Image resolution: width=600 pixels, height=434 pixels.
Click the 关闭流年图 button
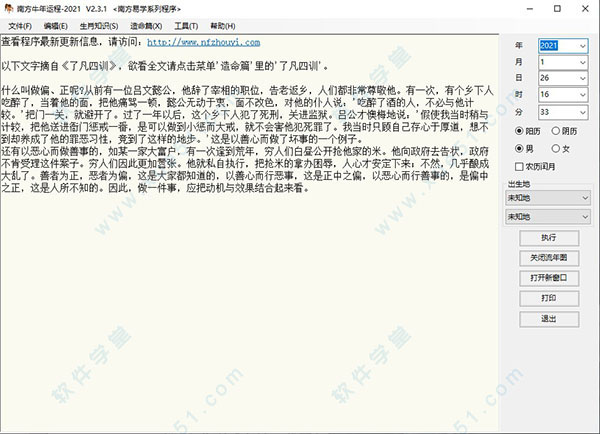(548, 256)
